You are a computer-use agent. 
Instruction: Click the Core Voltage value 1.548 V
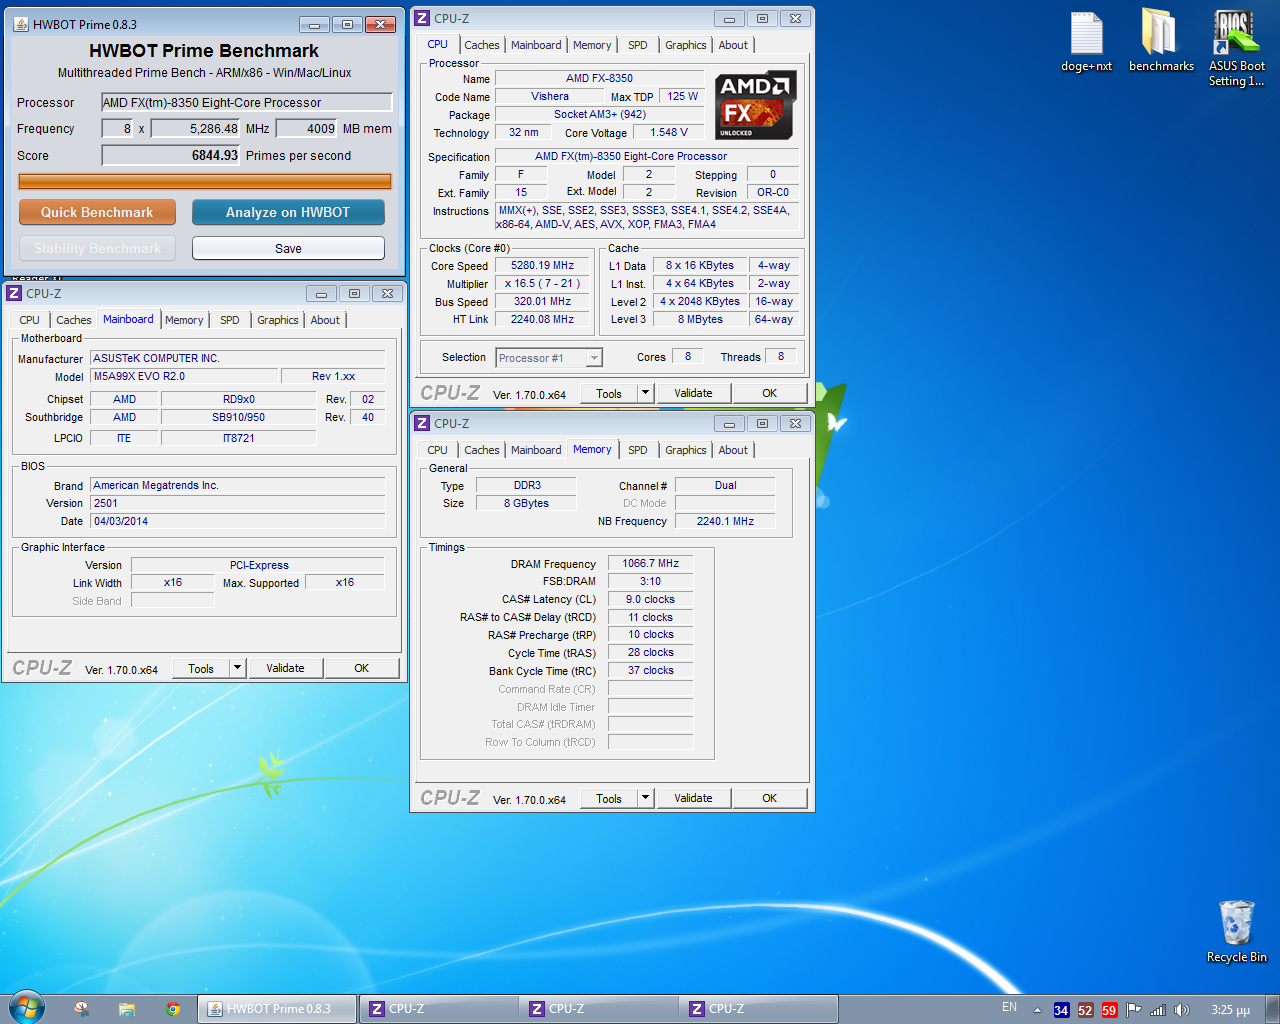tap(669, 132)
